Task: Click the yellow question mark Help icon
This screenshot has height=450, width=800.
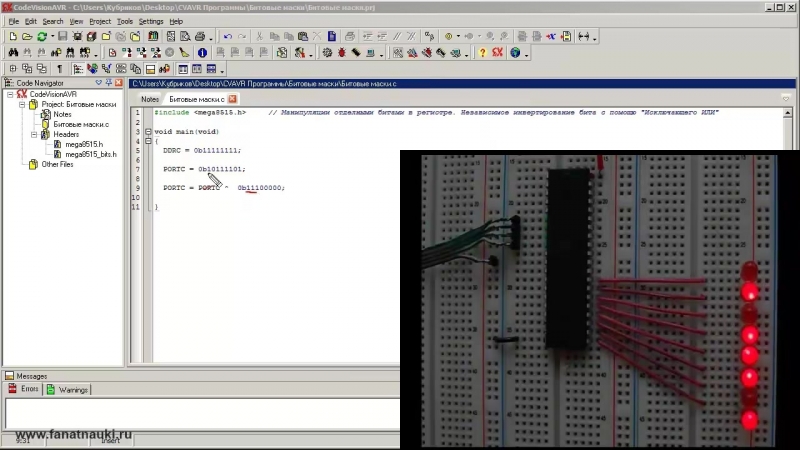Action: click(x=482, y=53)
